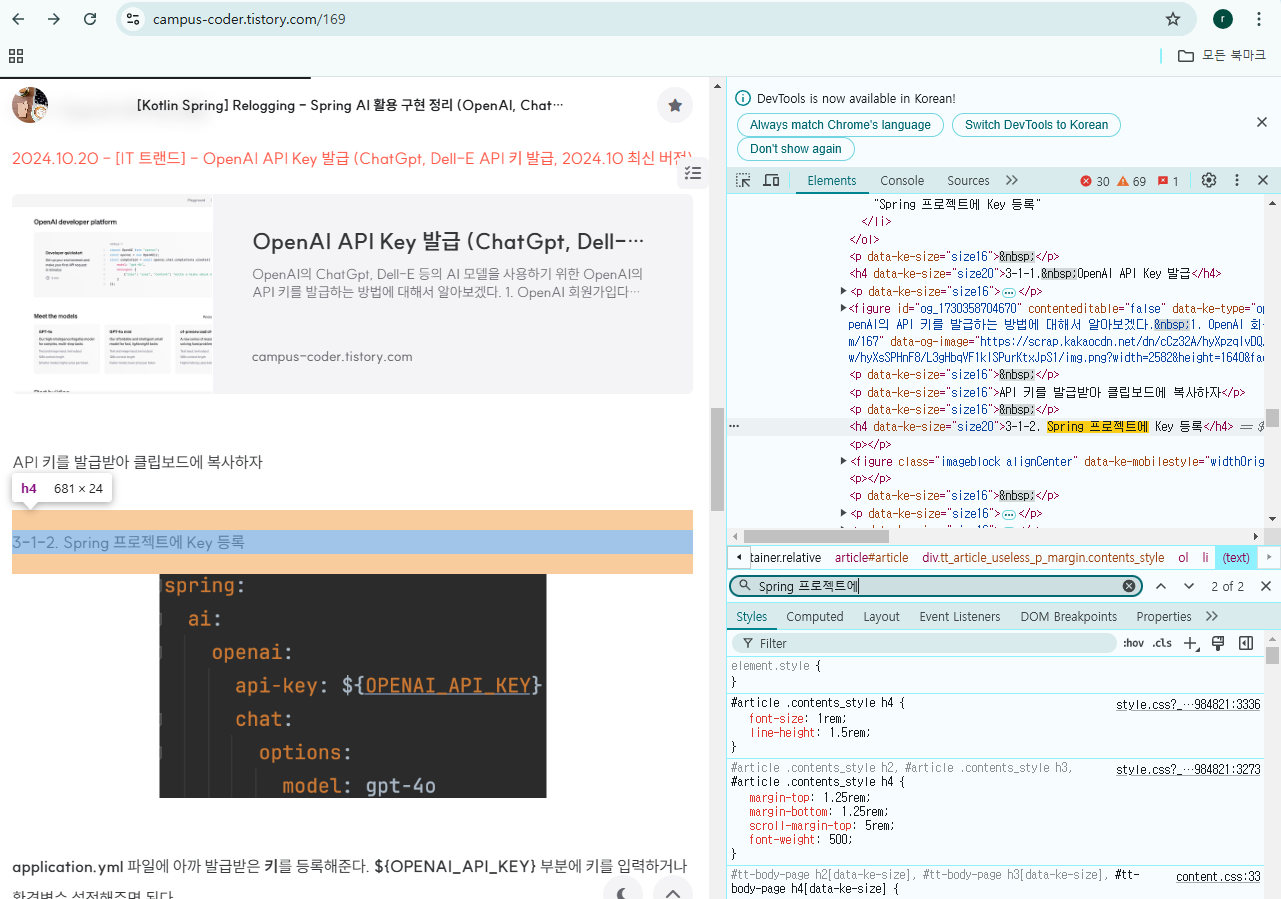The width and height of the screenshot is (1281, 899).
Task: Go to previous search result
Action: click(1161, 586)
